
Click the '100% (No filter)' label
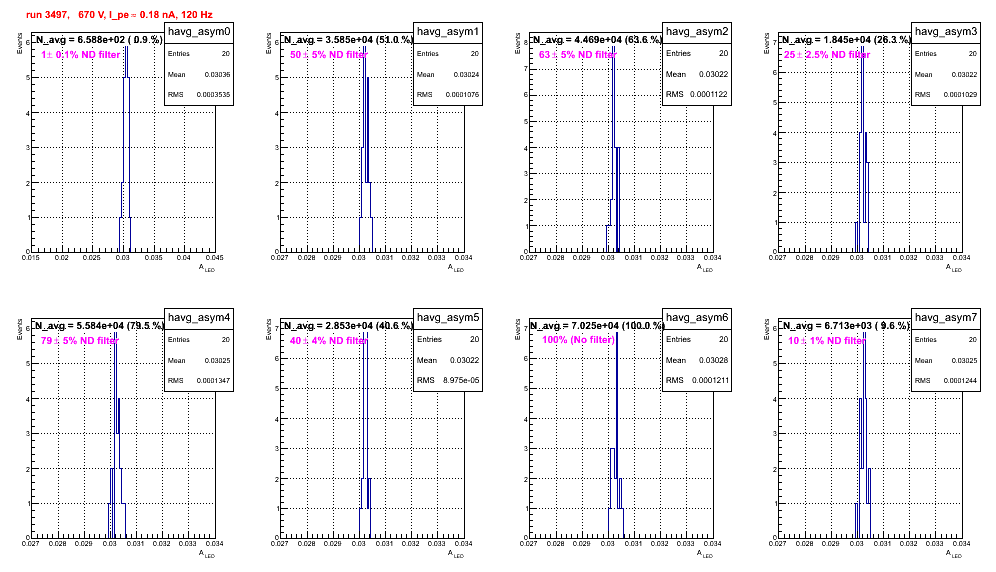click(x=579, y=340)
